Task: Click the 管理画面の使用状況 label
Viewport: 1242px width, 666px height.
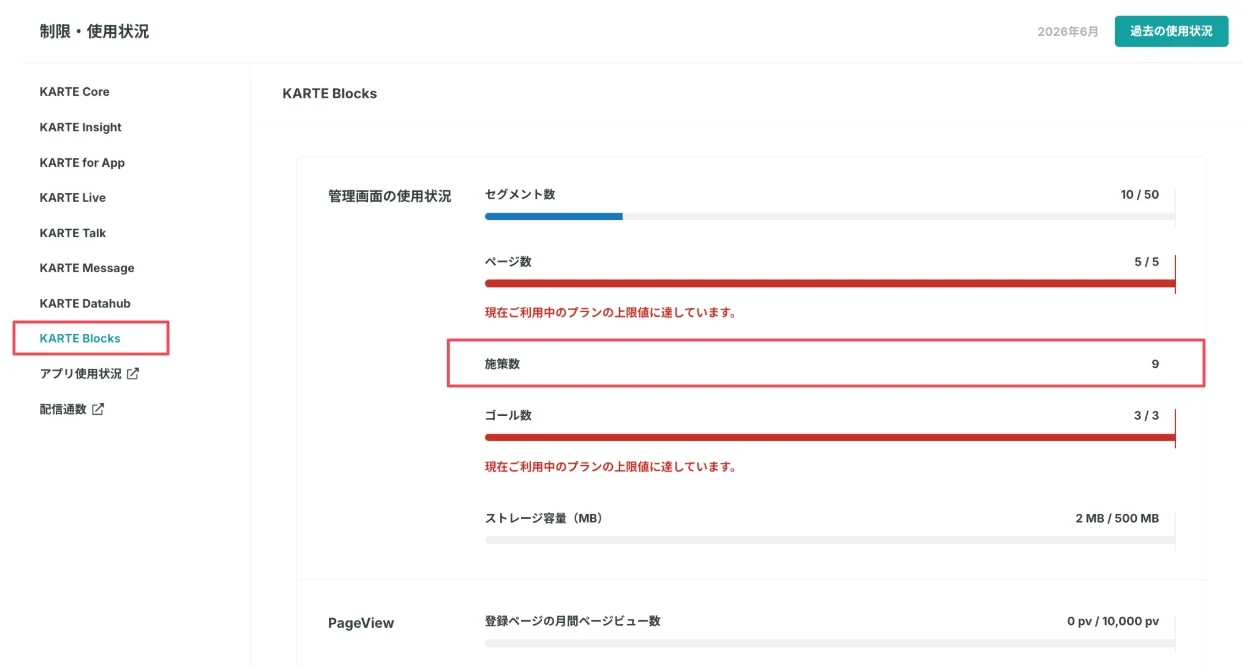Action: pos(390,196)
